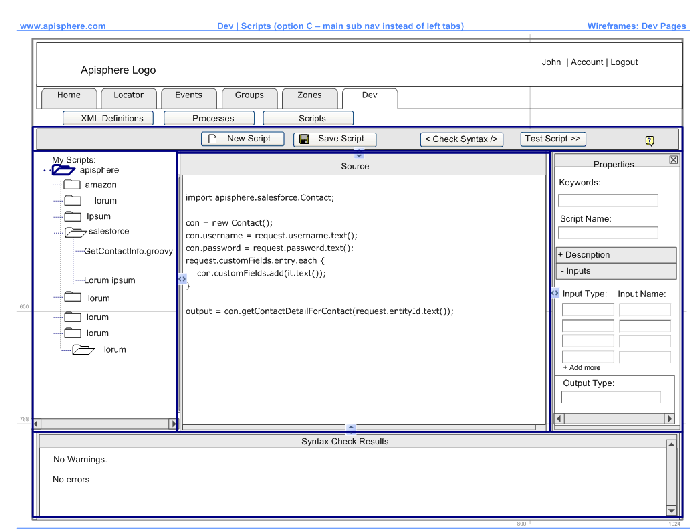Click first Input Type field

588,310
